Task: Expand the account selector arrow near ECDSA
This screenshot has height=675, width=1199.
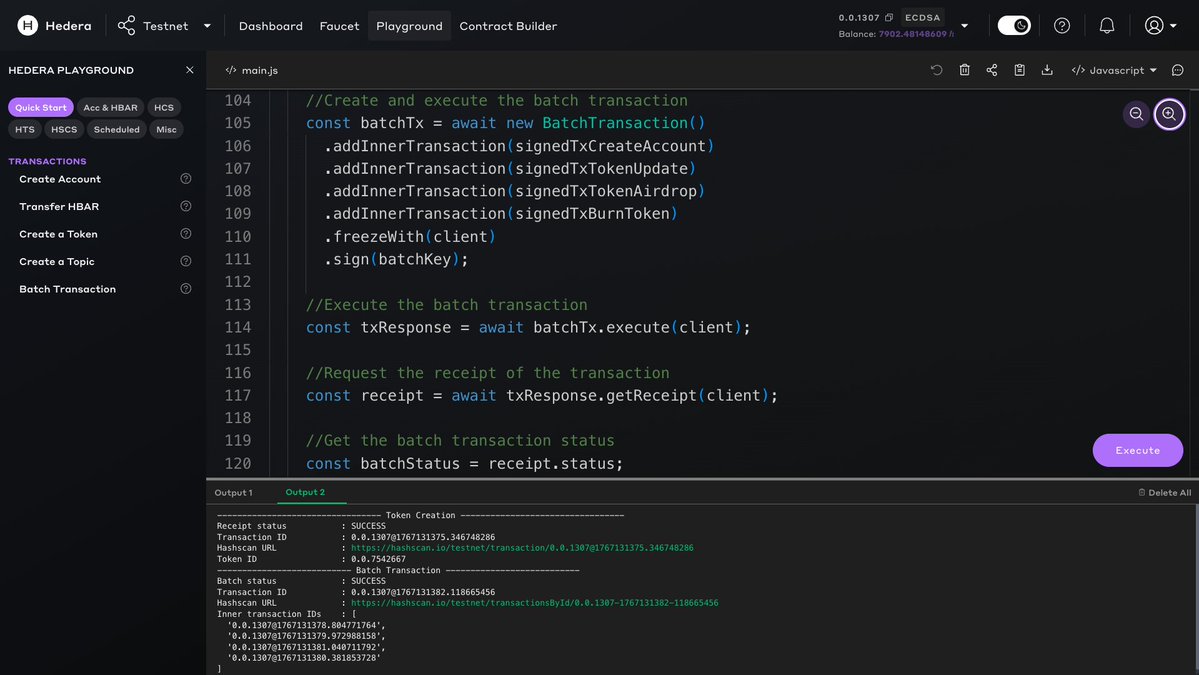Action: tap(964, 26)
